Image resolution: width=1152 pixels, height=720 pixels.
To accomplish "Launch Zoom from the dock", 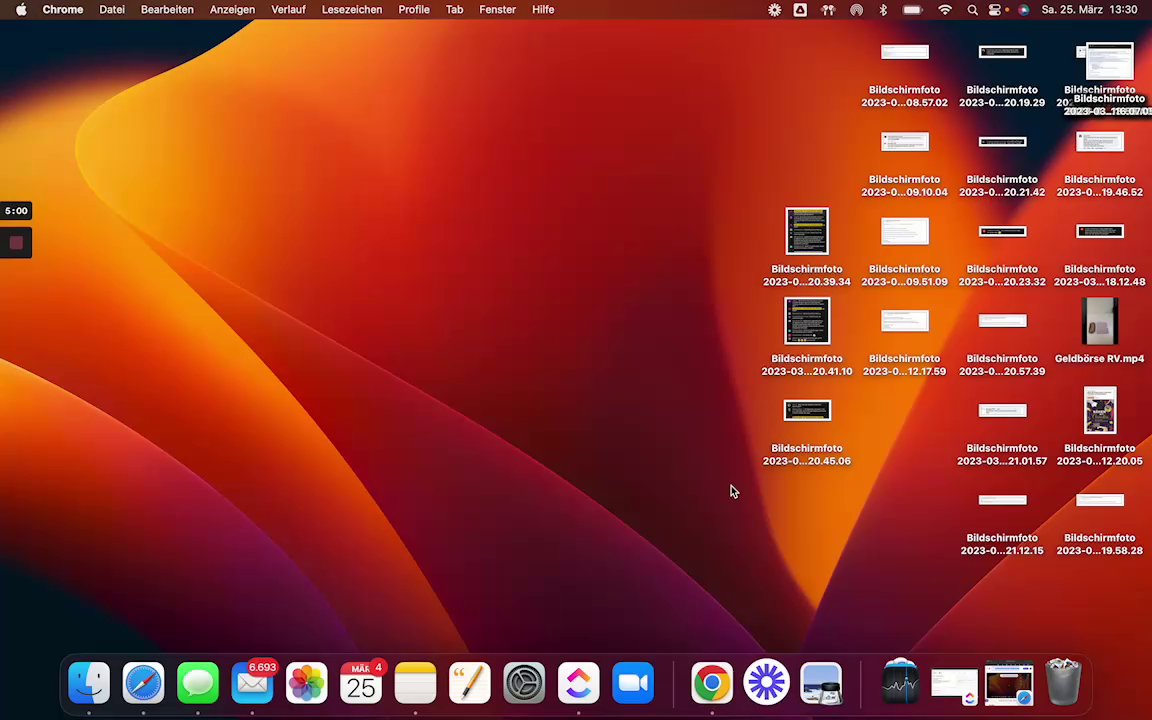I will pyautogui.click(x=633, y=683).
